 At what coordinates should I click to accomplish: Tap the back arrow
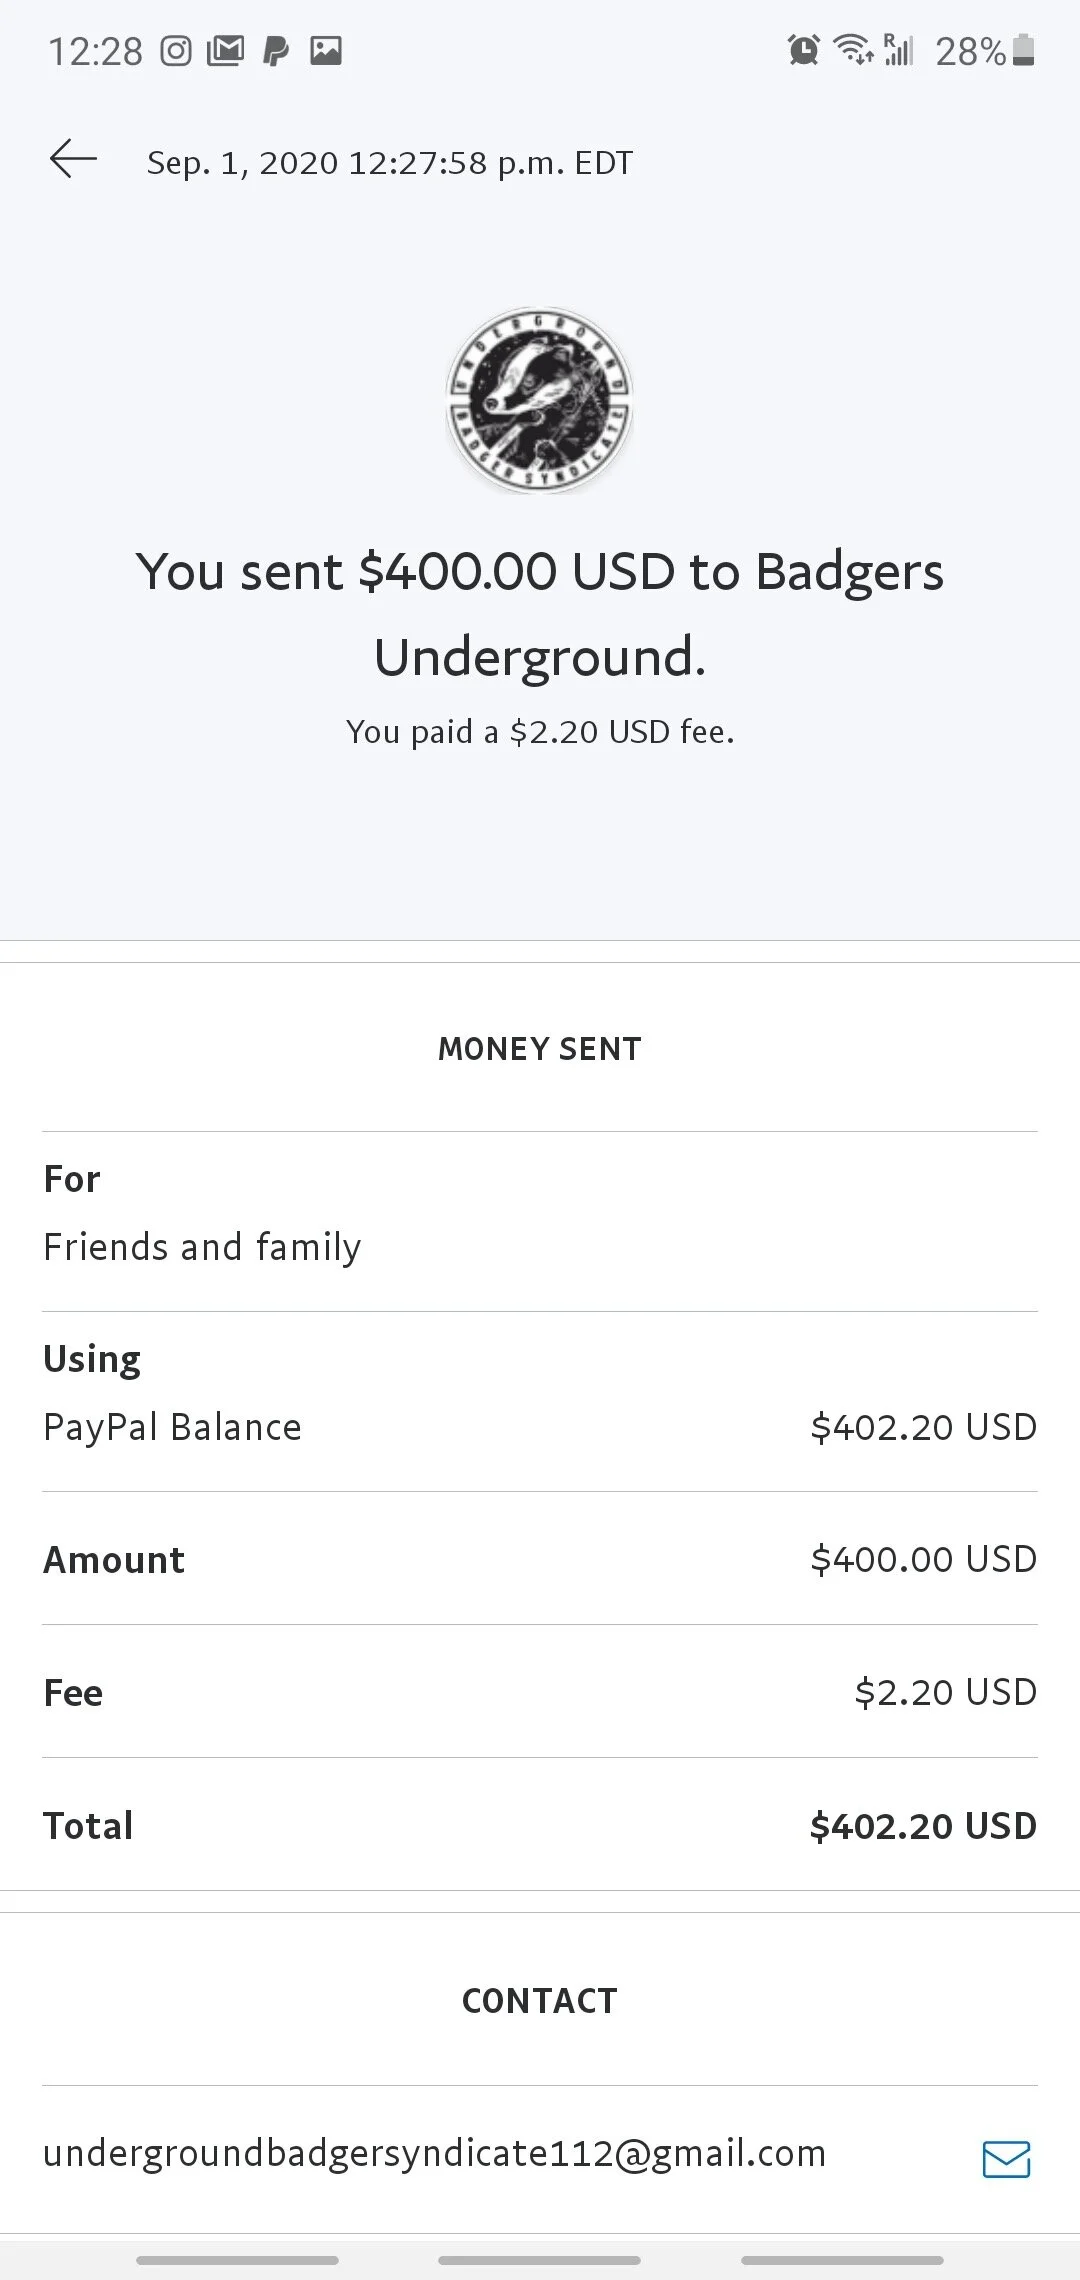click(x=73, y=159)
